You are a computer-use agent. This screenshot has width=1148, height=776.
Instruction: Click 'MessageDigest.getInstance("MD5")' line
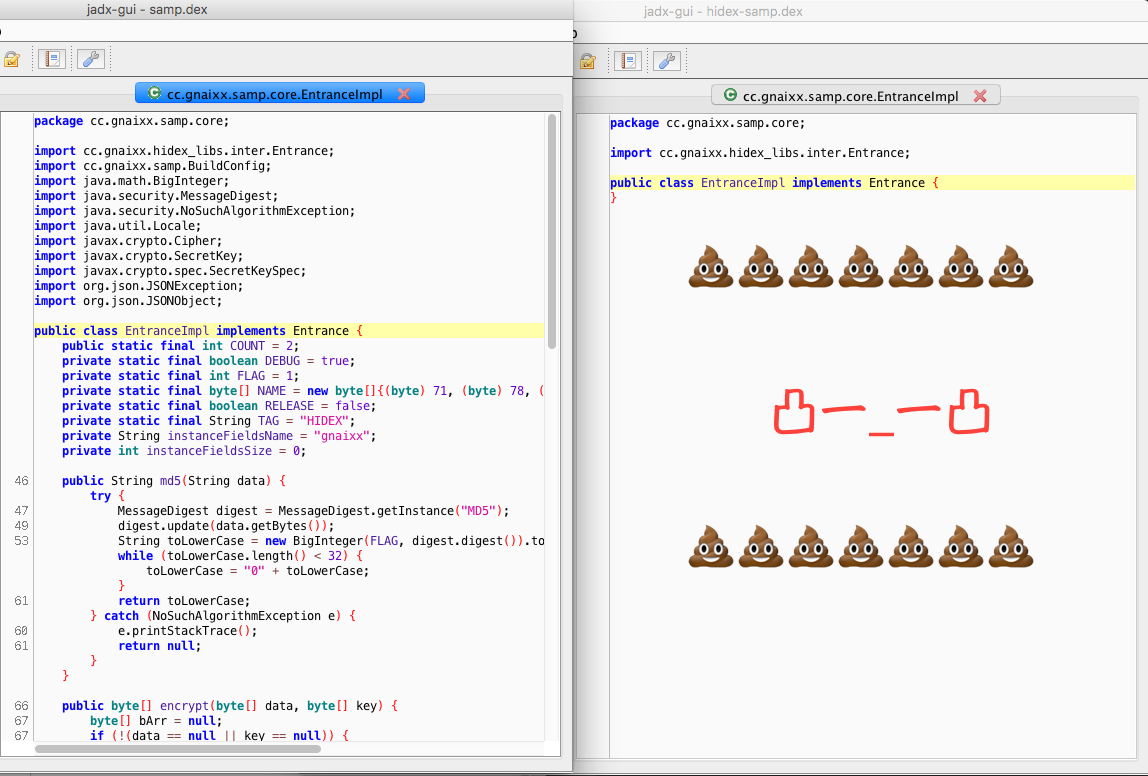click(313, 511)
